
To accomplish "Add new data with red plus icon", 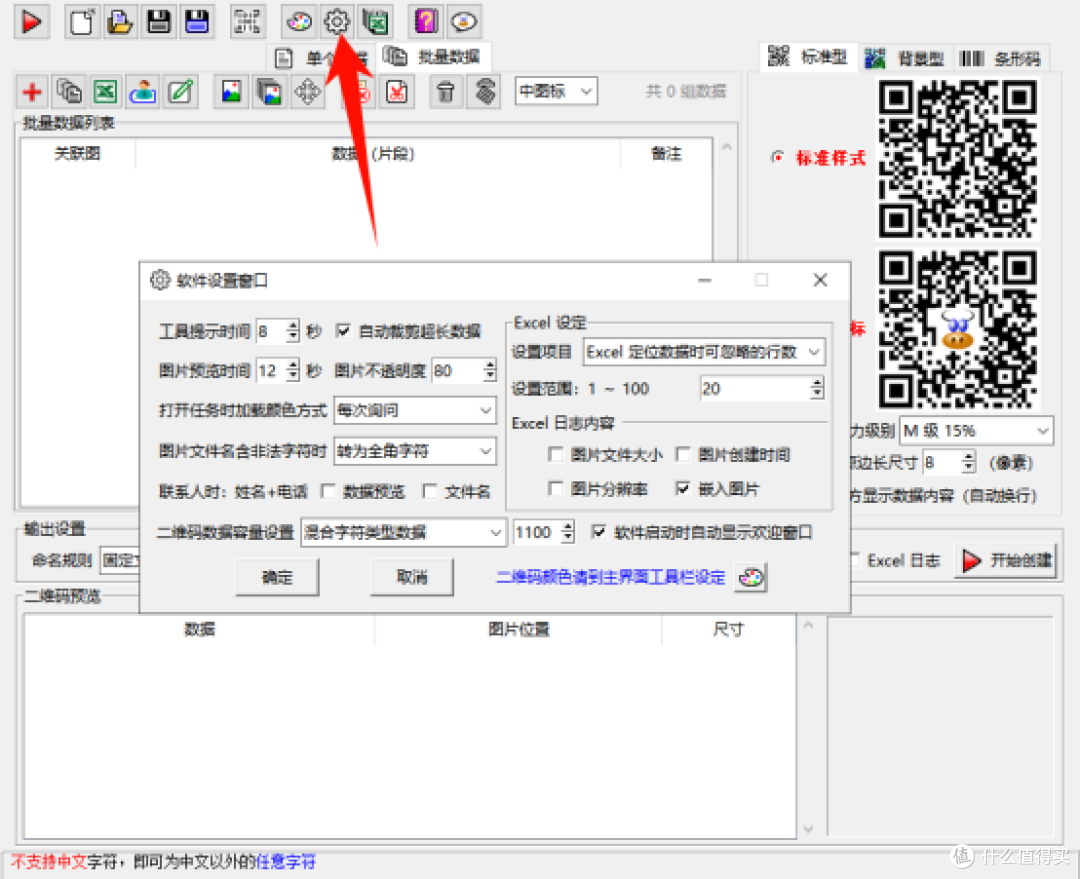I will [x=32, y=92].
